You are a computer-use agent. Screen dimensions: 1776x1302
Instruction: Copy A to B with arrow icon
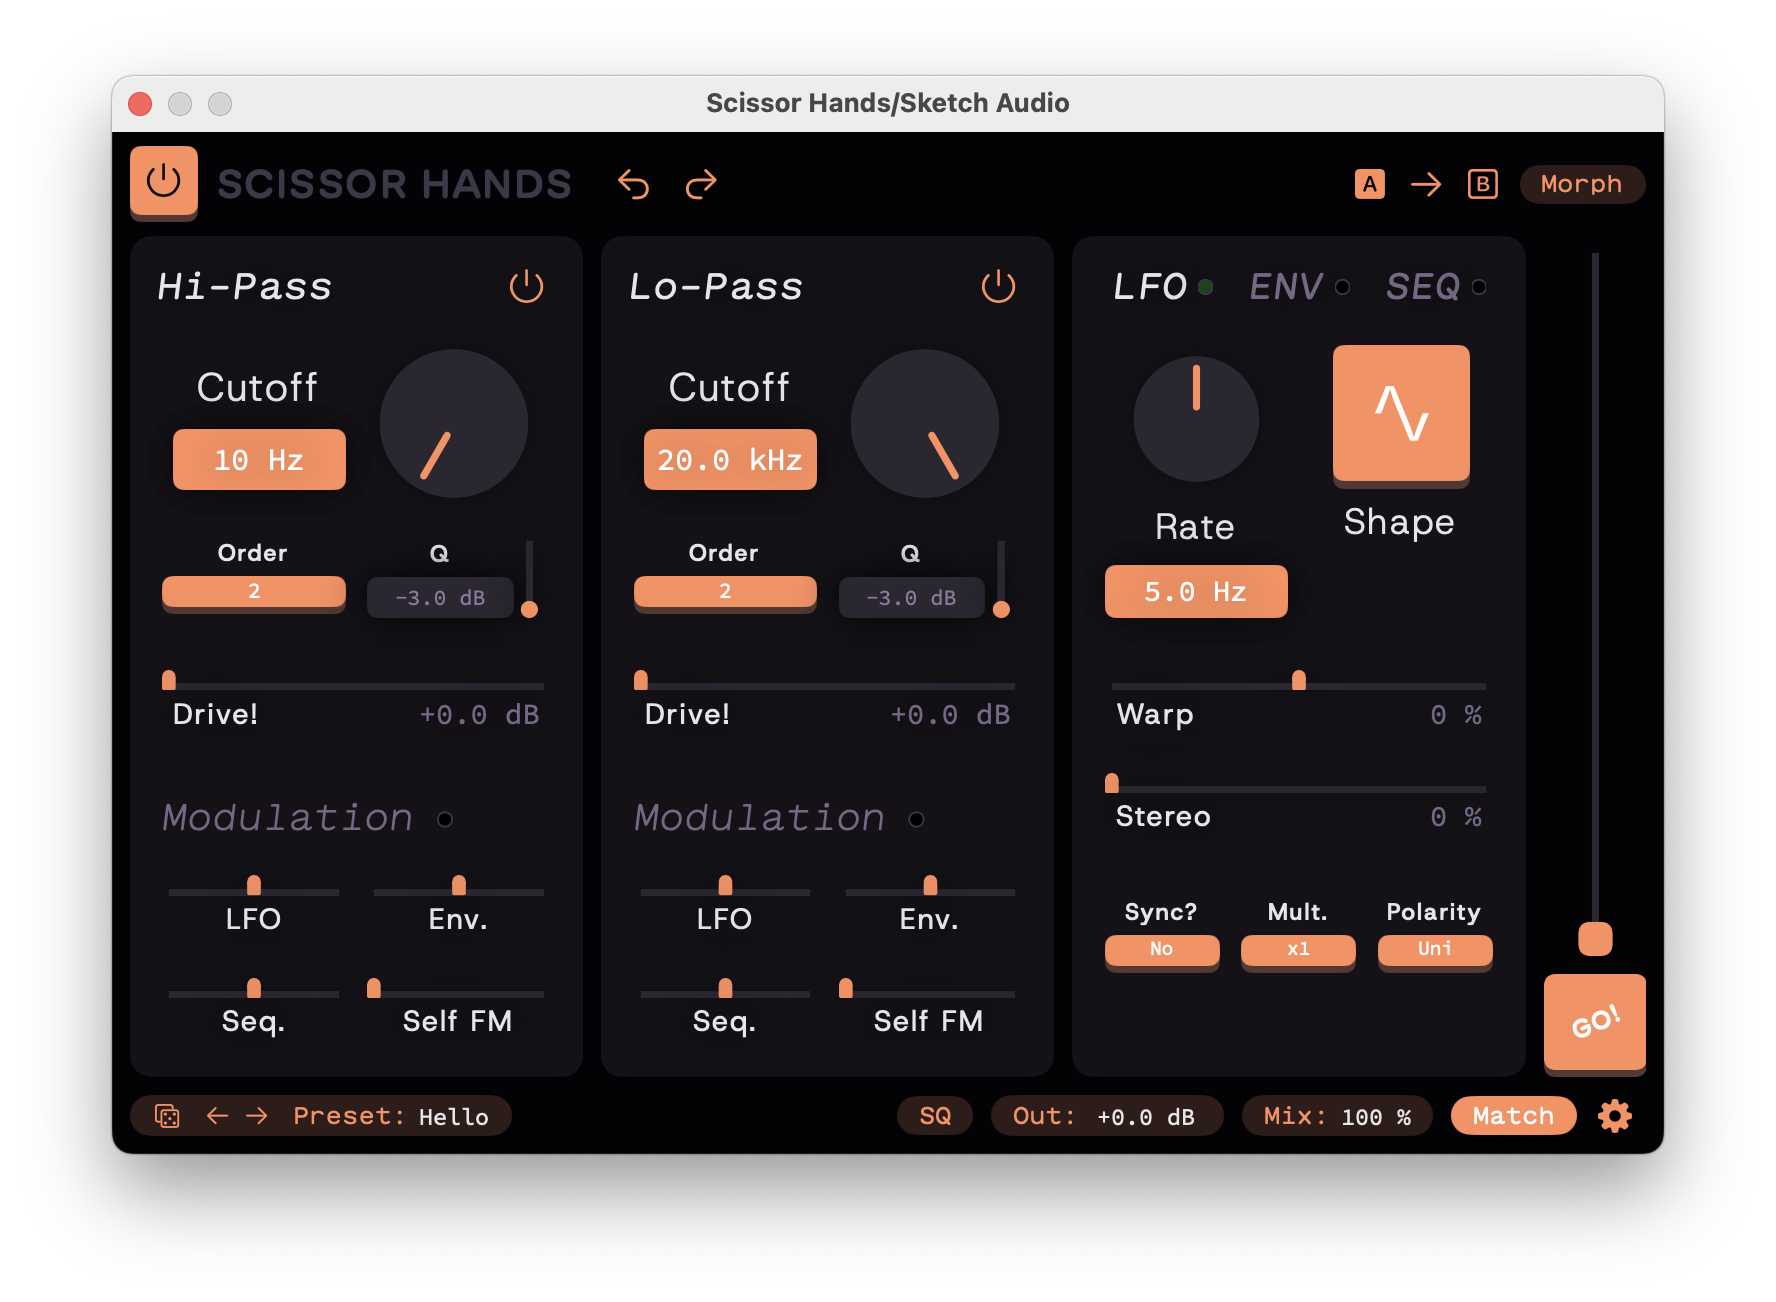point(1425,184)
